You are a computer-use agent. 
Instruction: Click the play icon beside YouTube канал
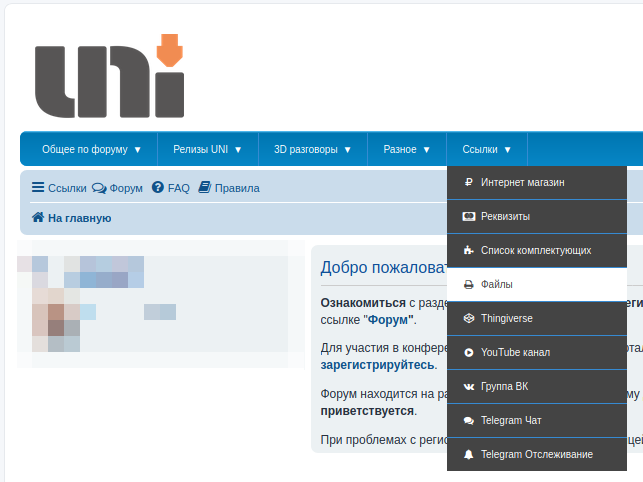469,352
